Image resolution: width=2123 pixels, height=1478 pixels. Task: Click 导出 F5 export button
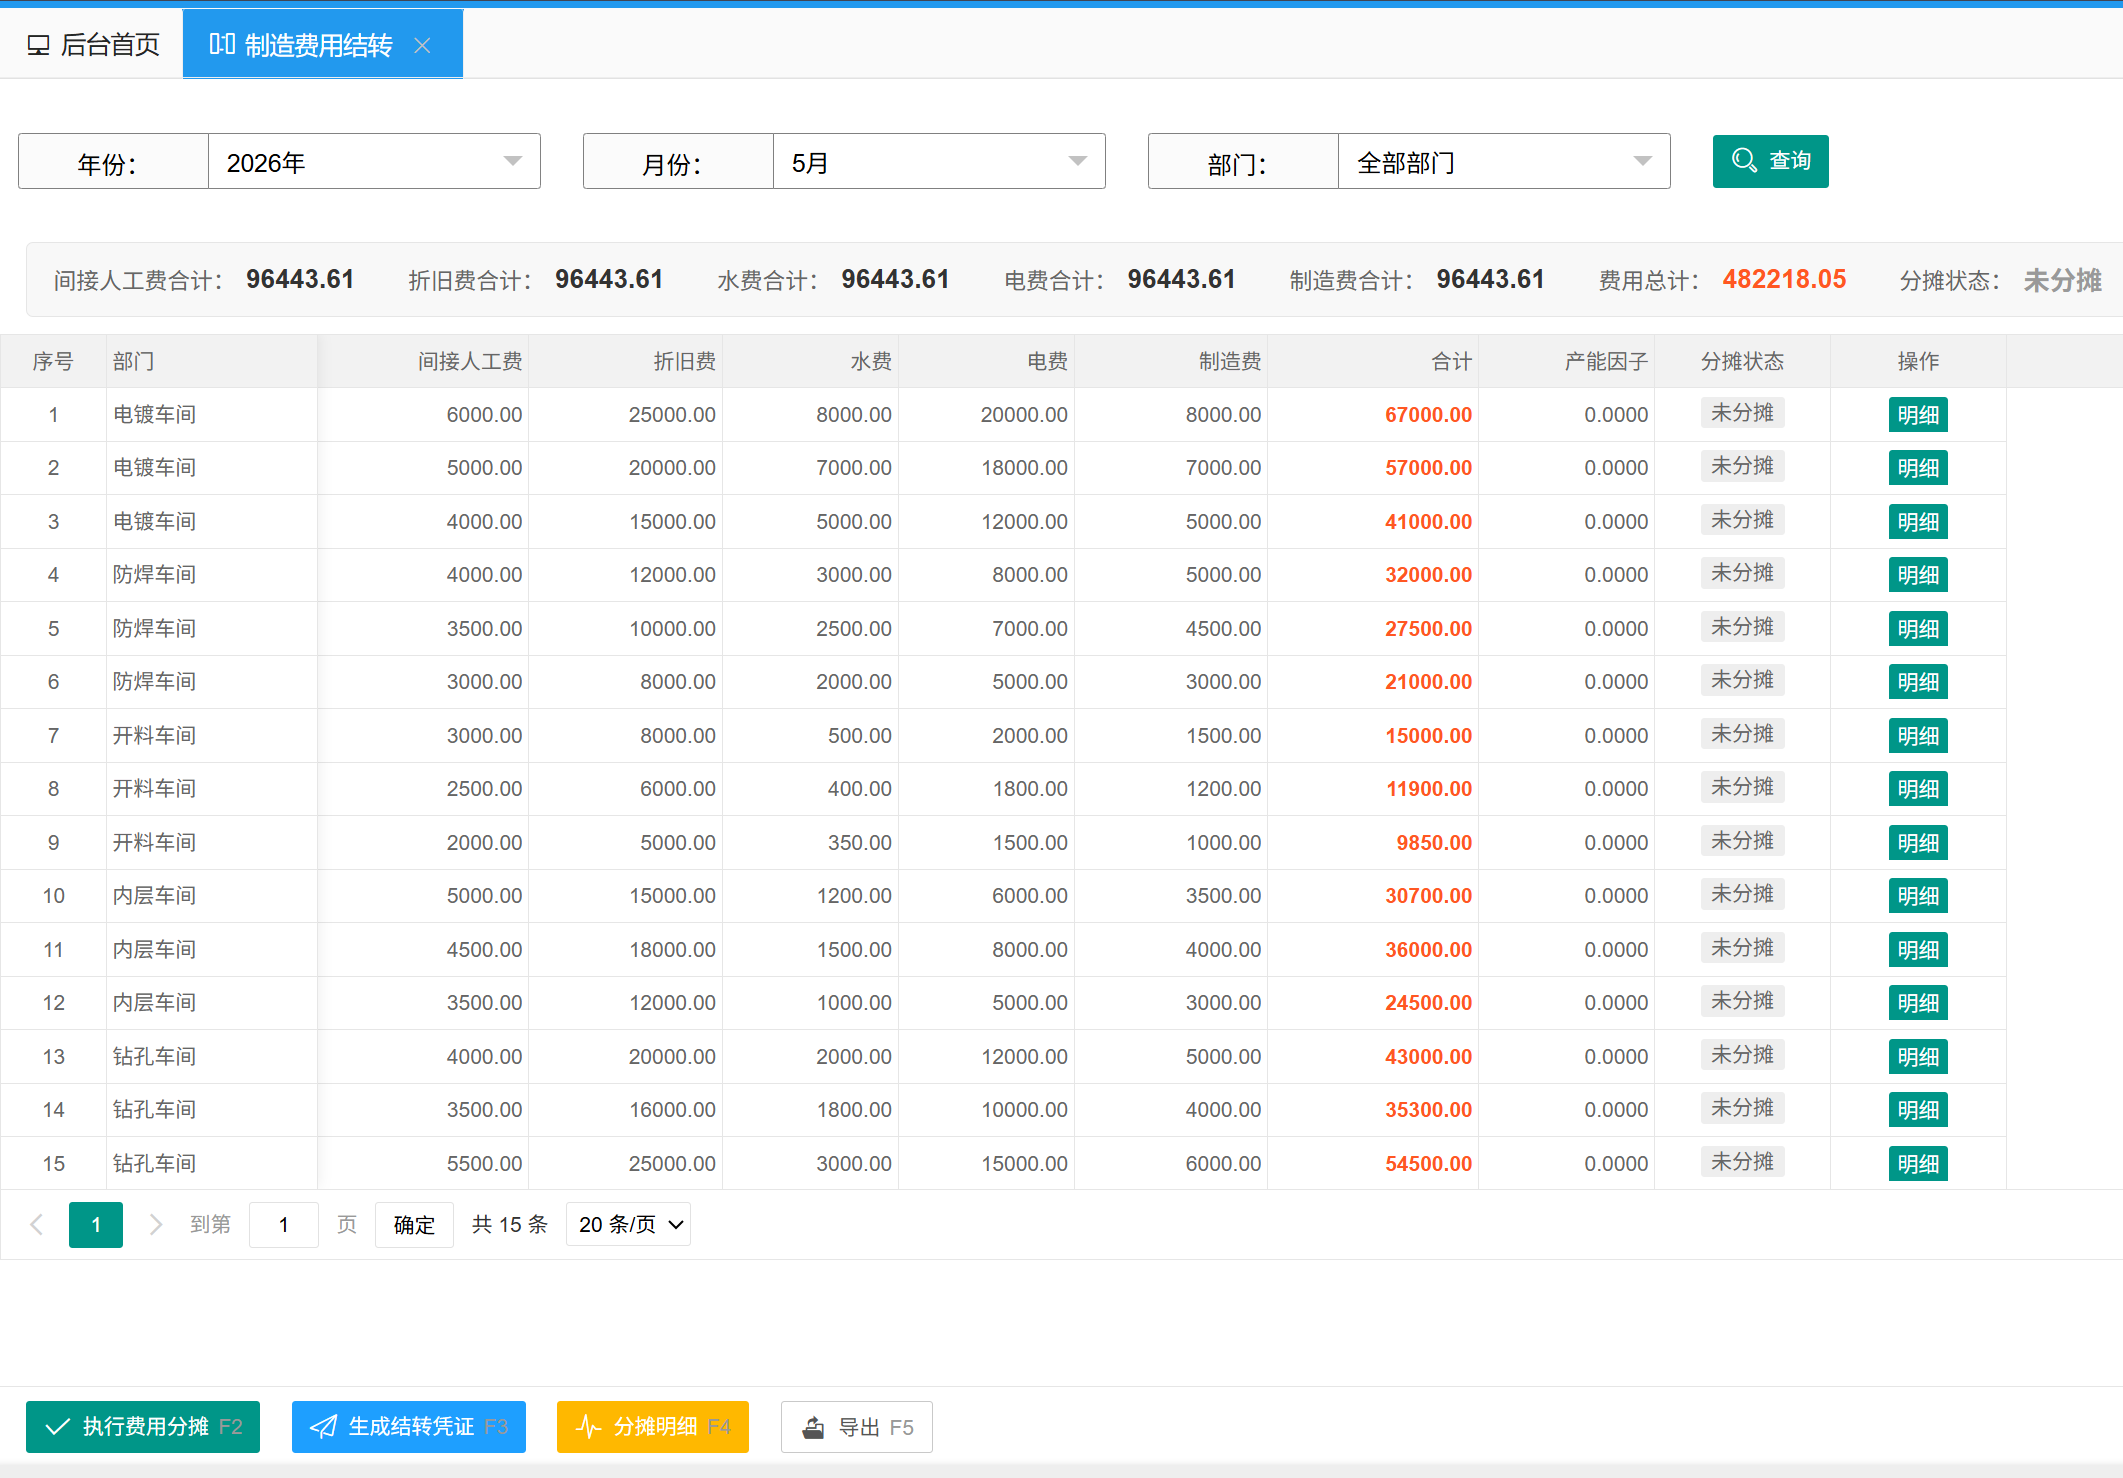coord(857,1427)
